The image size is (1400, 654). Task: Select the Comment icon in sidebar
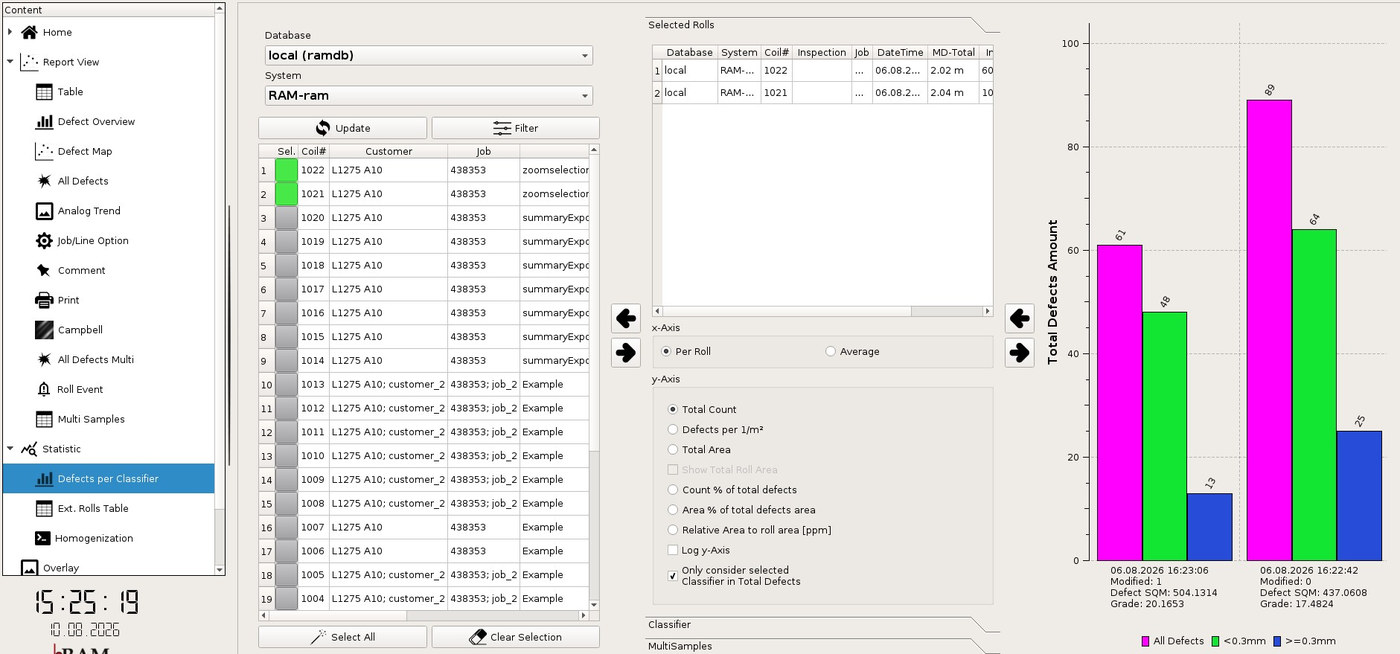click(44, 270)
